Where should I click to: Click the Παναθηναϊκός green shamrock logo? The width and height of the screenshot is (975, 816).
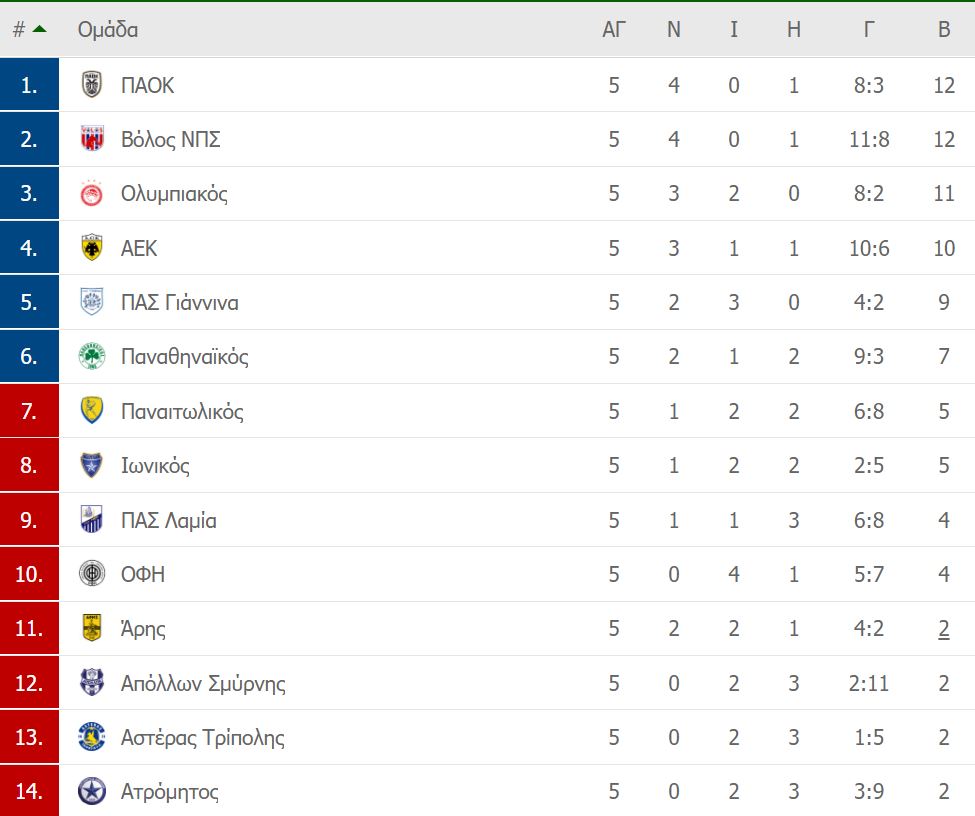point(92,356)
